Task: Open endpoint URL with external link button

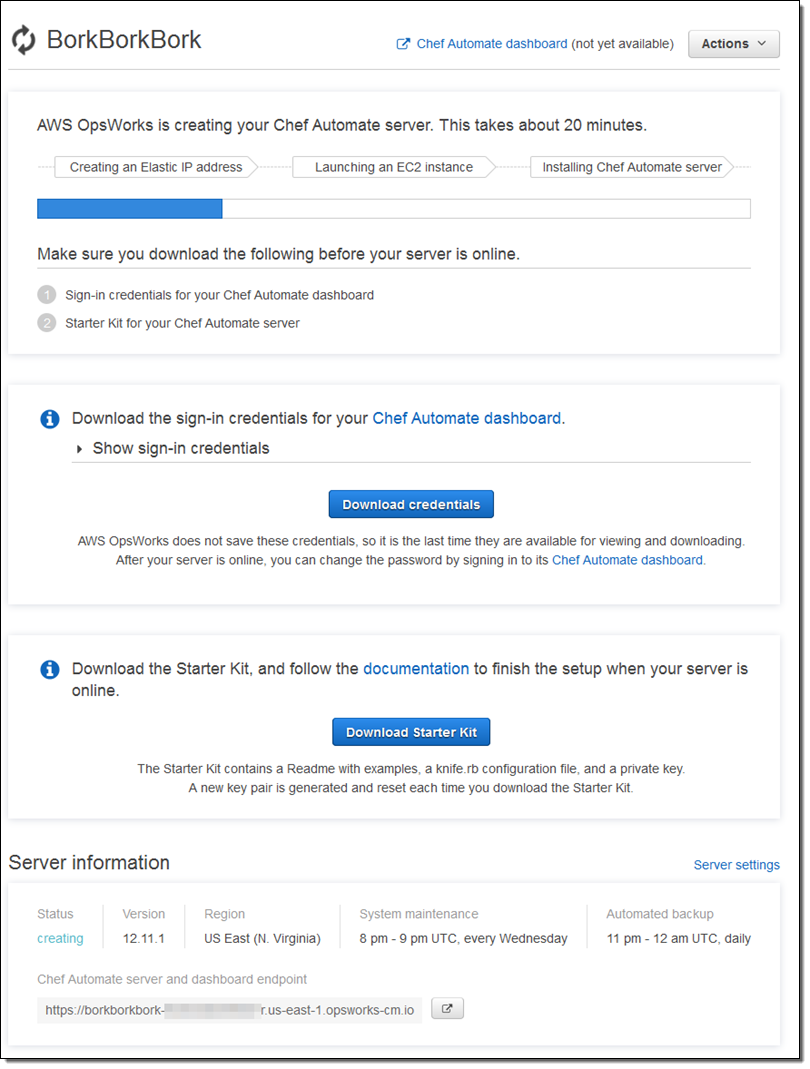Action: (x=447, y=1009)
